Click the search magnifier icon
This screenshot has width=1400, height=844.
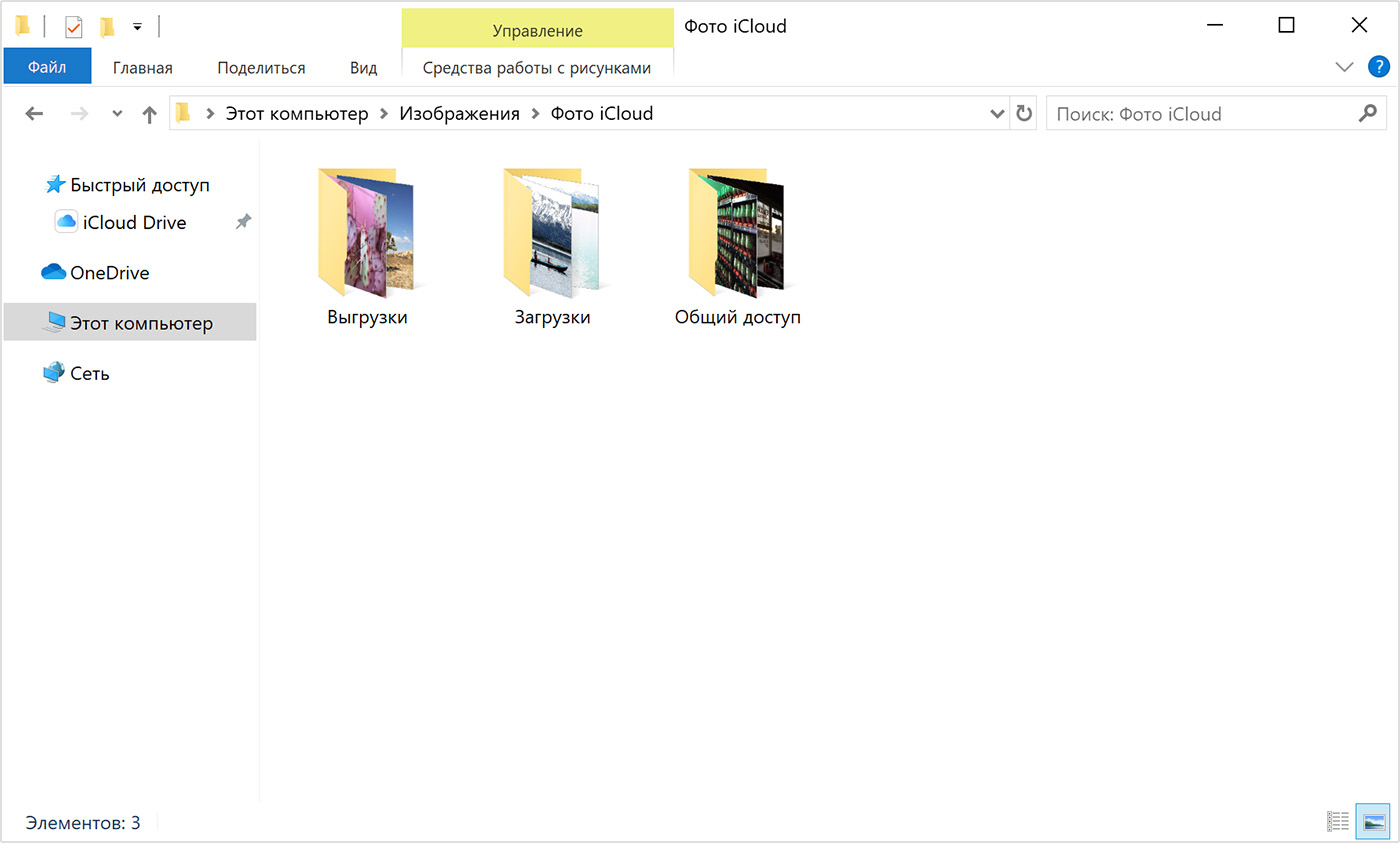pos(1368,113)
